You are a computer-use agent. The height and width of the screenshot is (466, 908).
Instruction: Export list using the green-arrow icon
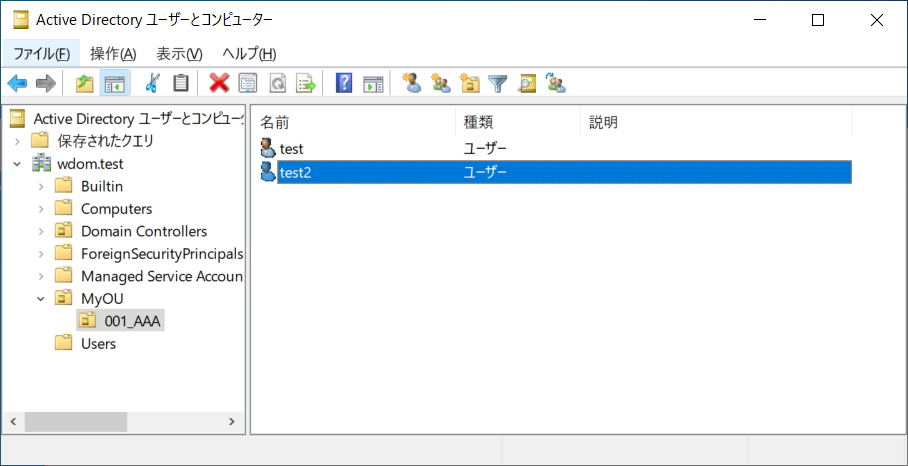[306, 83]
